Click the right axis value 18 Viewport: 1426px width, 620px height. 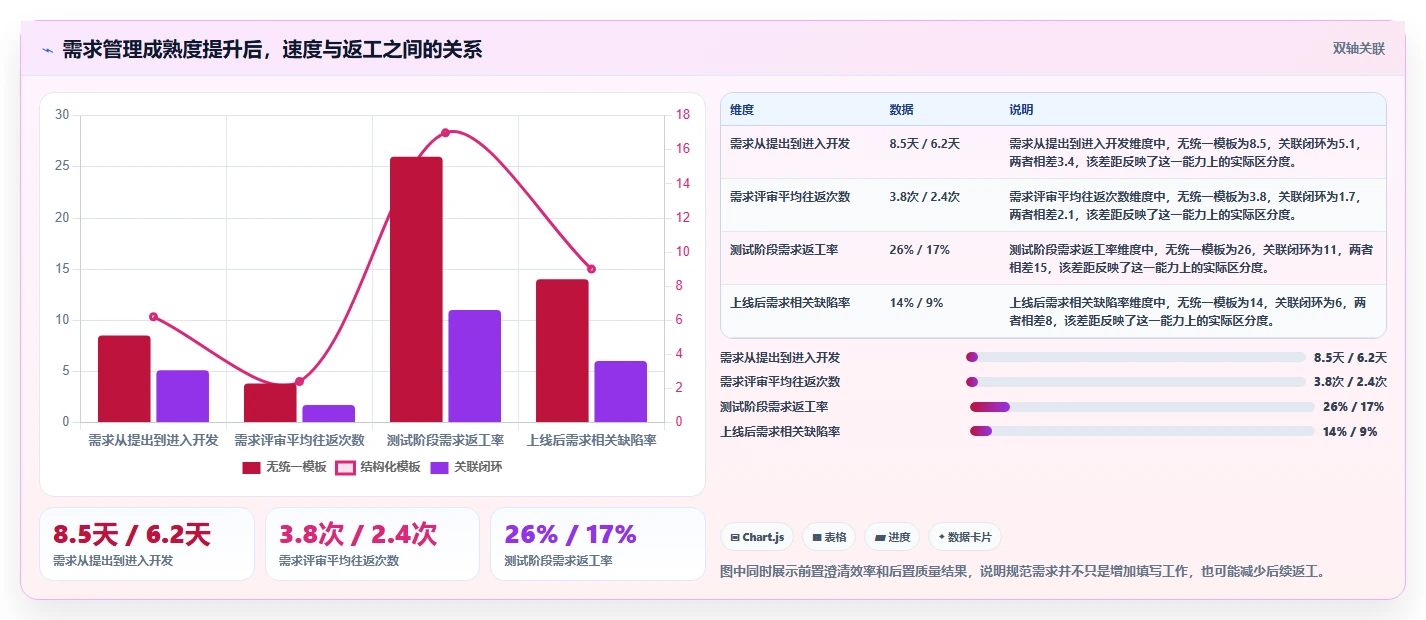pos(684,115)
